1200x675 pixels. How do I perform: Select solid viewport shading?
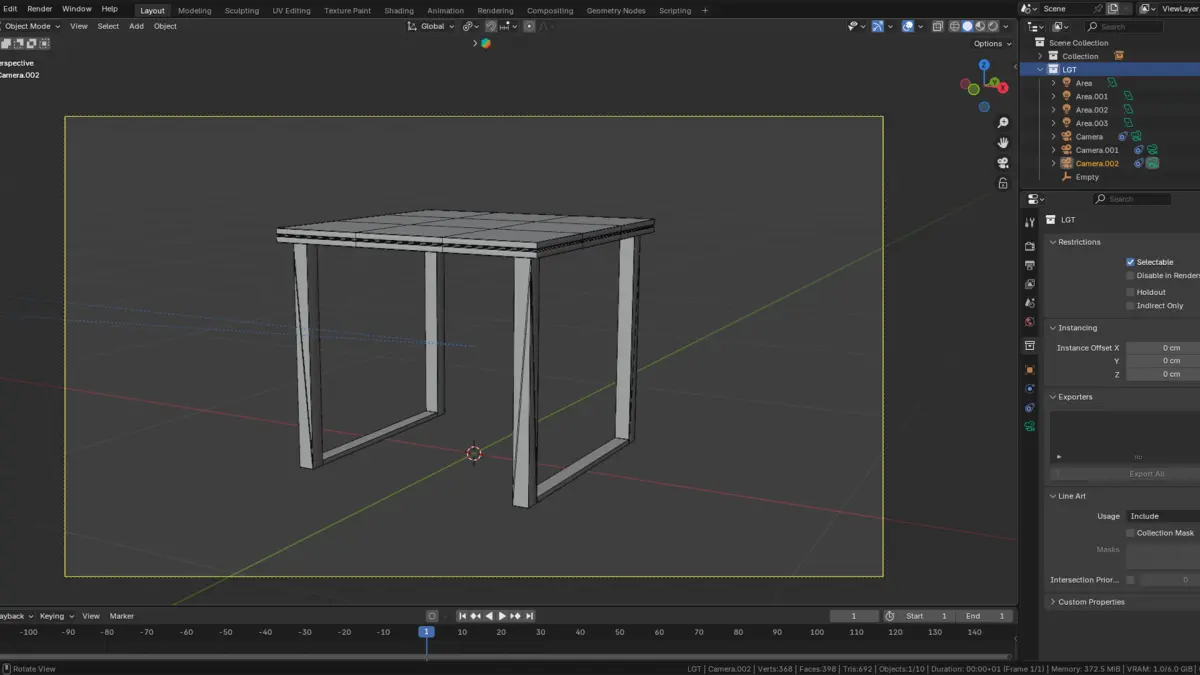click(967, 26)
